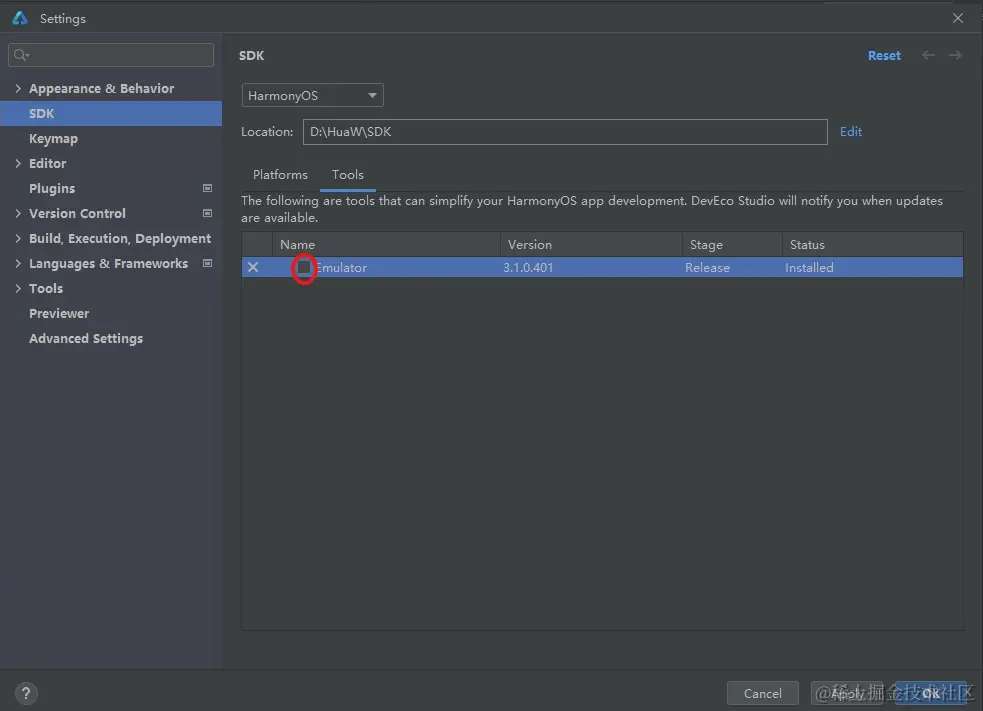Click the back navigation arrow
Viewport: 983px width, 711px height.
pos(928,55)
